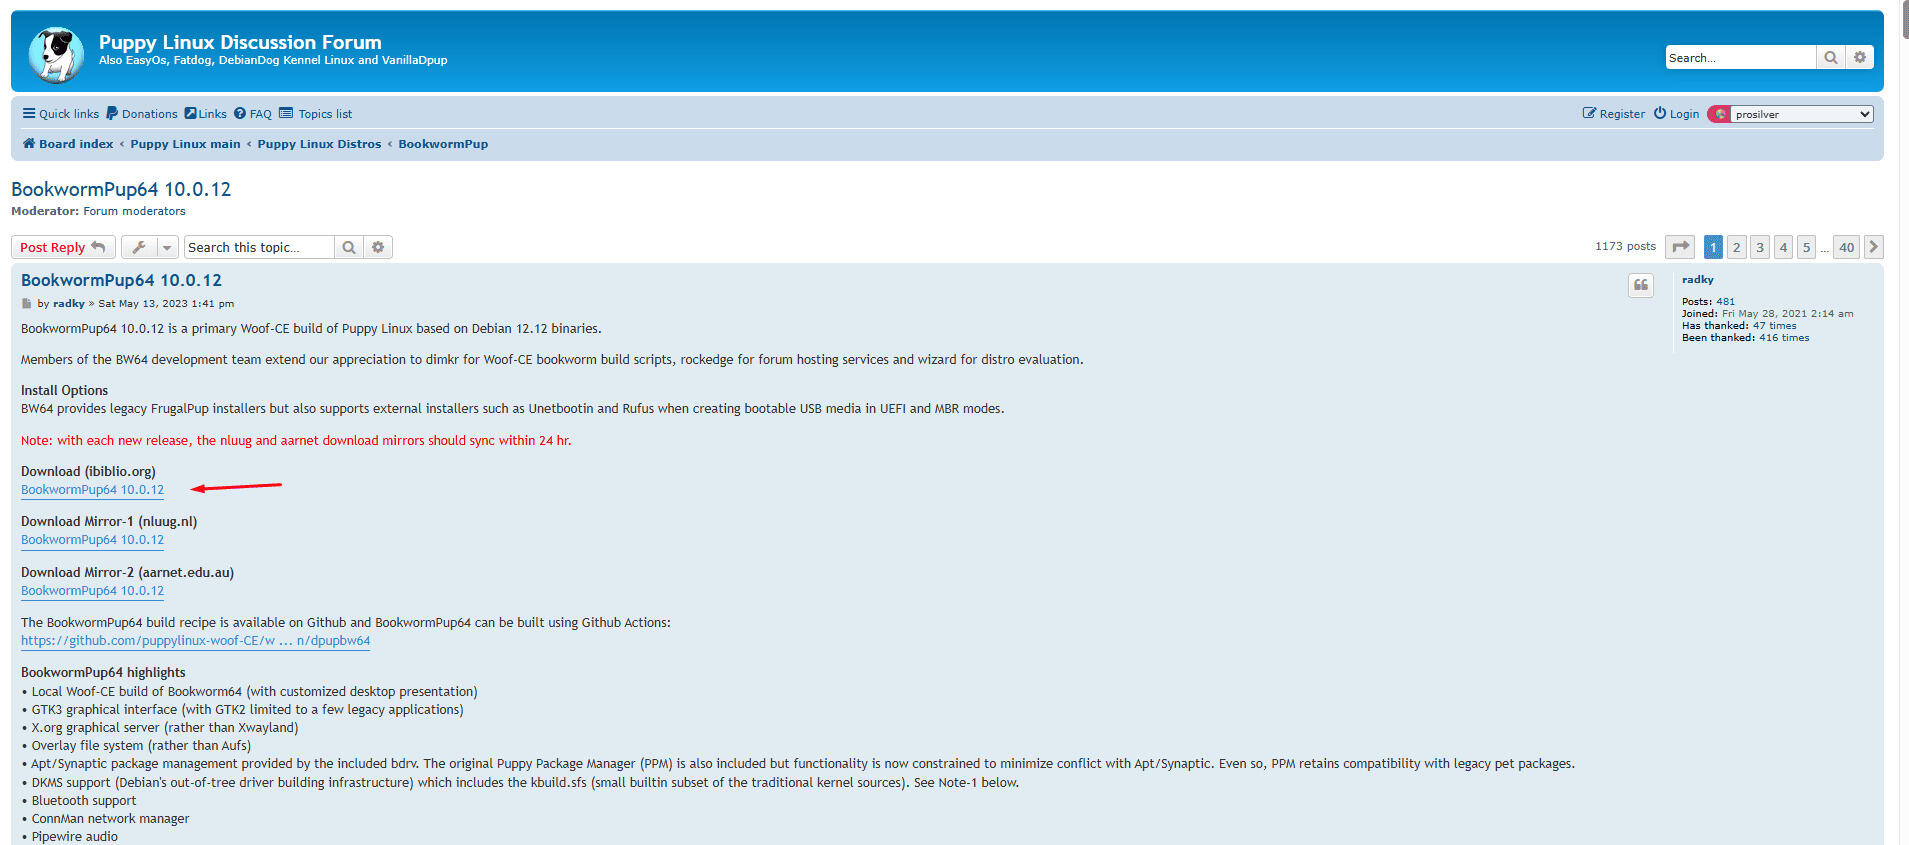Expand the topic tools dropdown arrow
The height and width of the screenshot is (845, 1909).
167,247
